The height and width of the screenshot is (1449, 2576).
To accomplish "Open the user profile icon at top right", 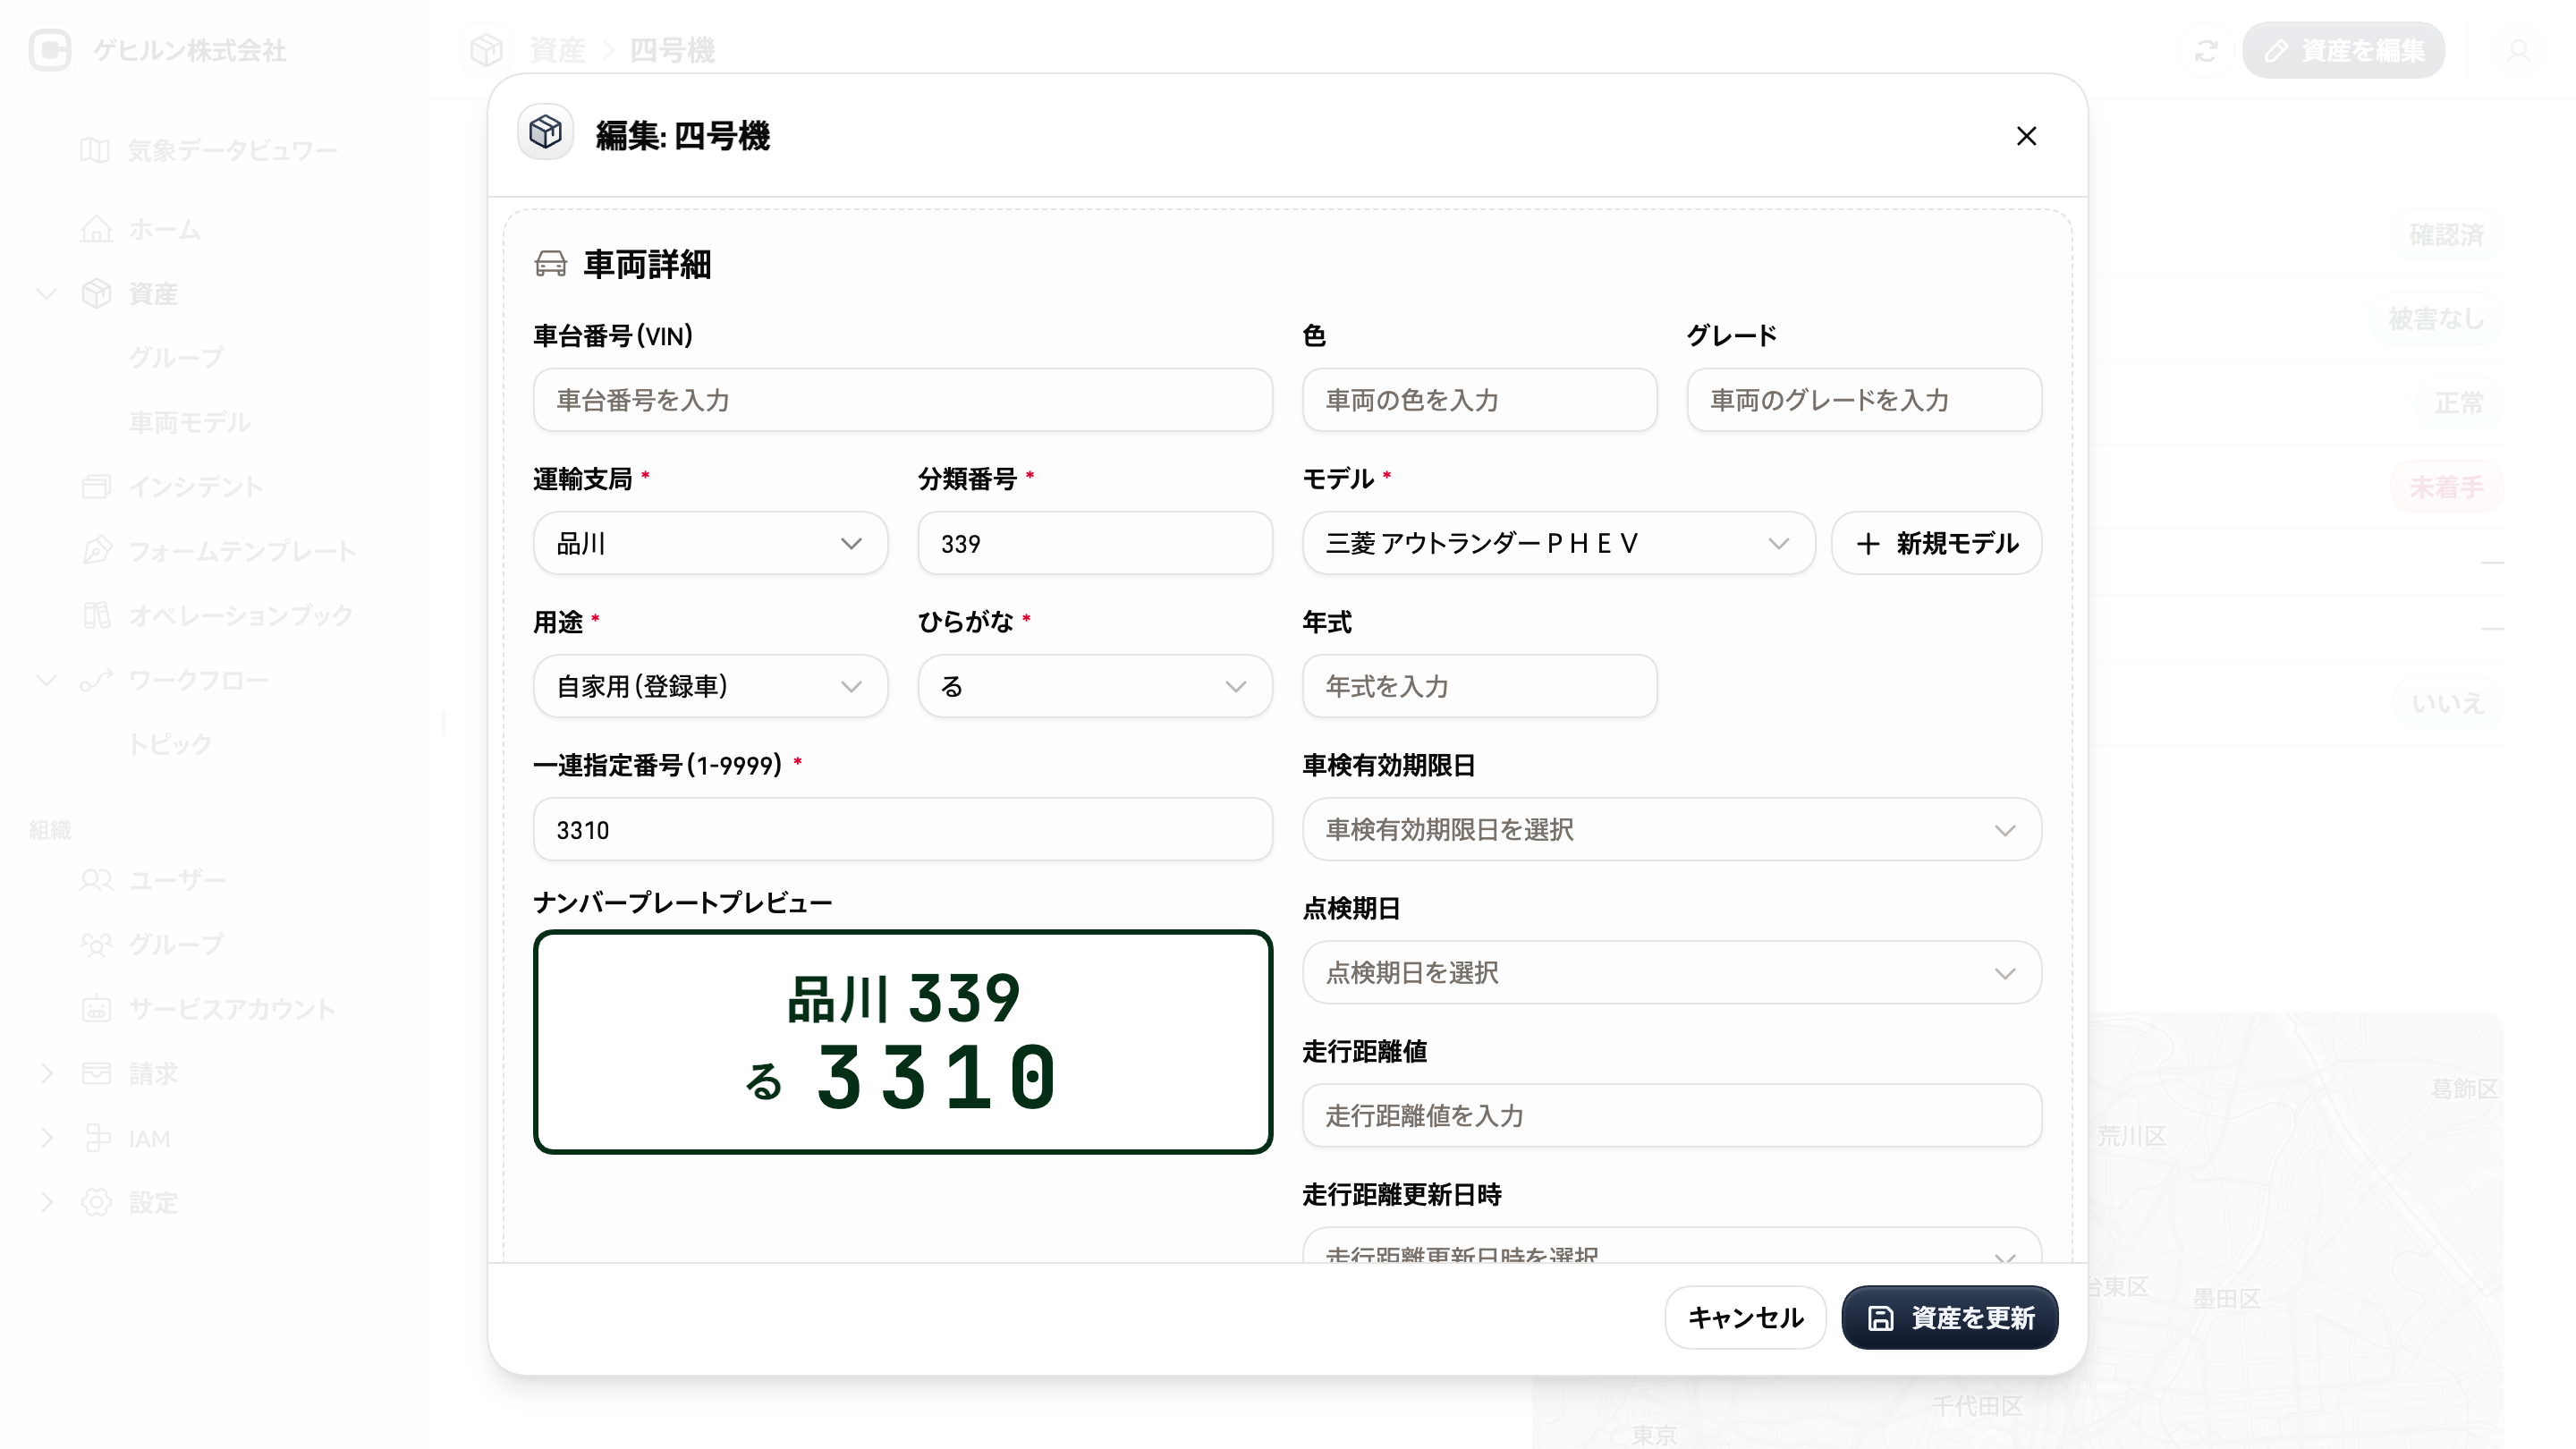I will (x=2518, y=50).
